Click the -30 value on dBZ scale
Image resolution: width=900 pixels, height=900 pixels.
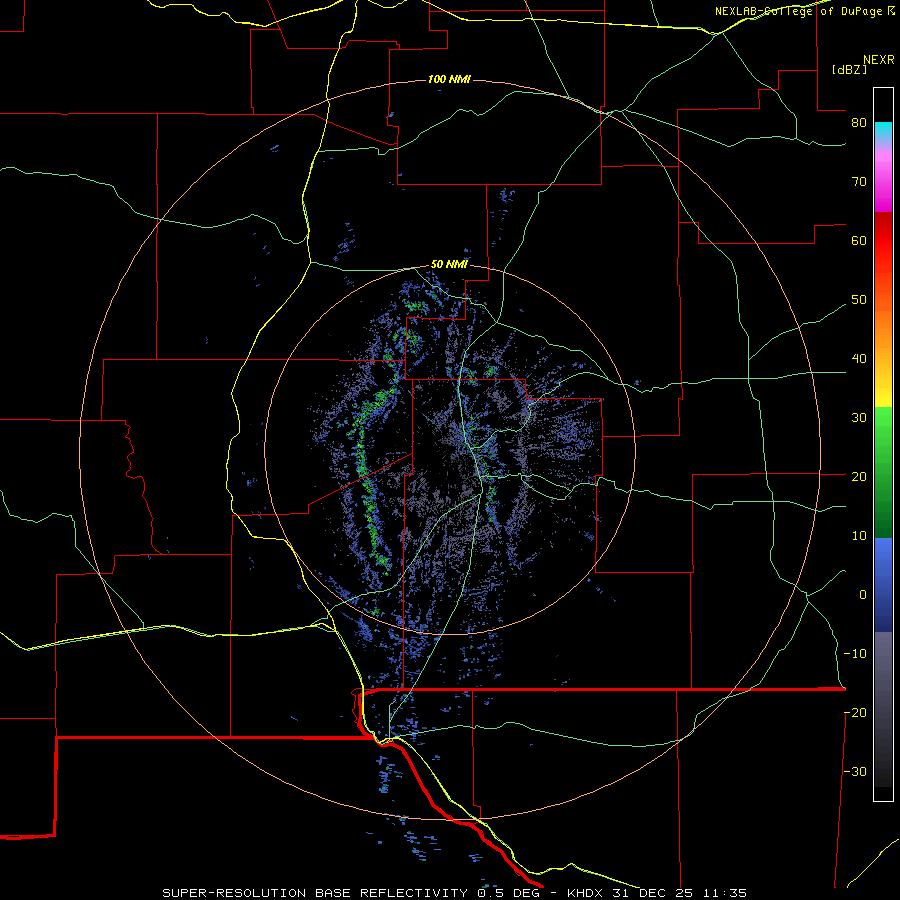coord(855,772)
